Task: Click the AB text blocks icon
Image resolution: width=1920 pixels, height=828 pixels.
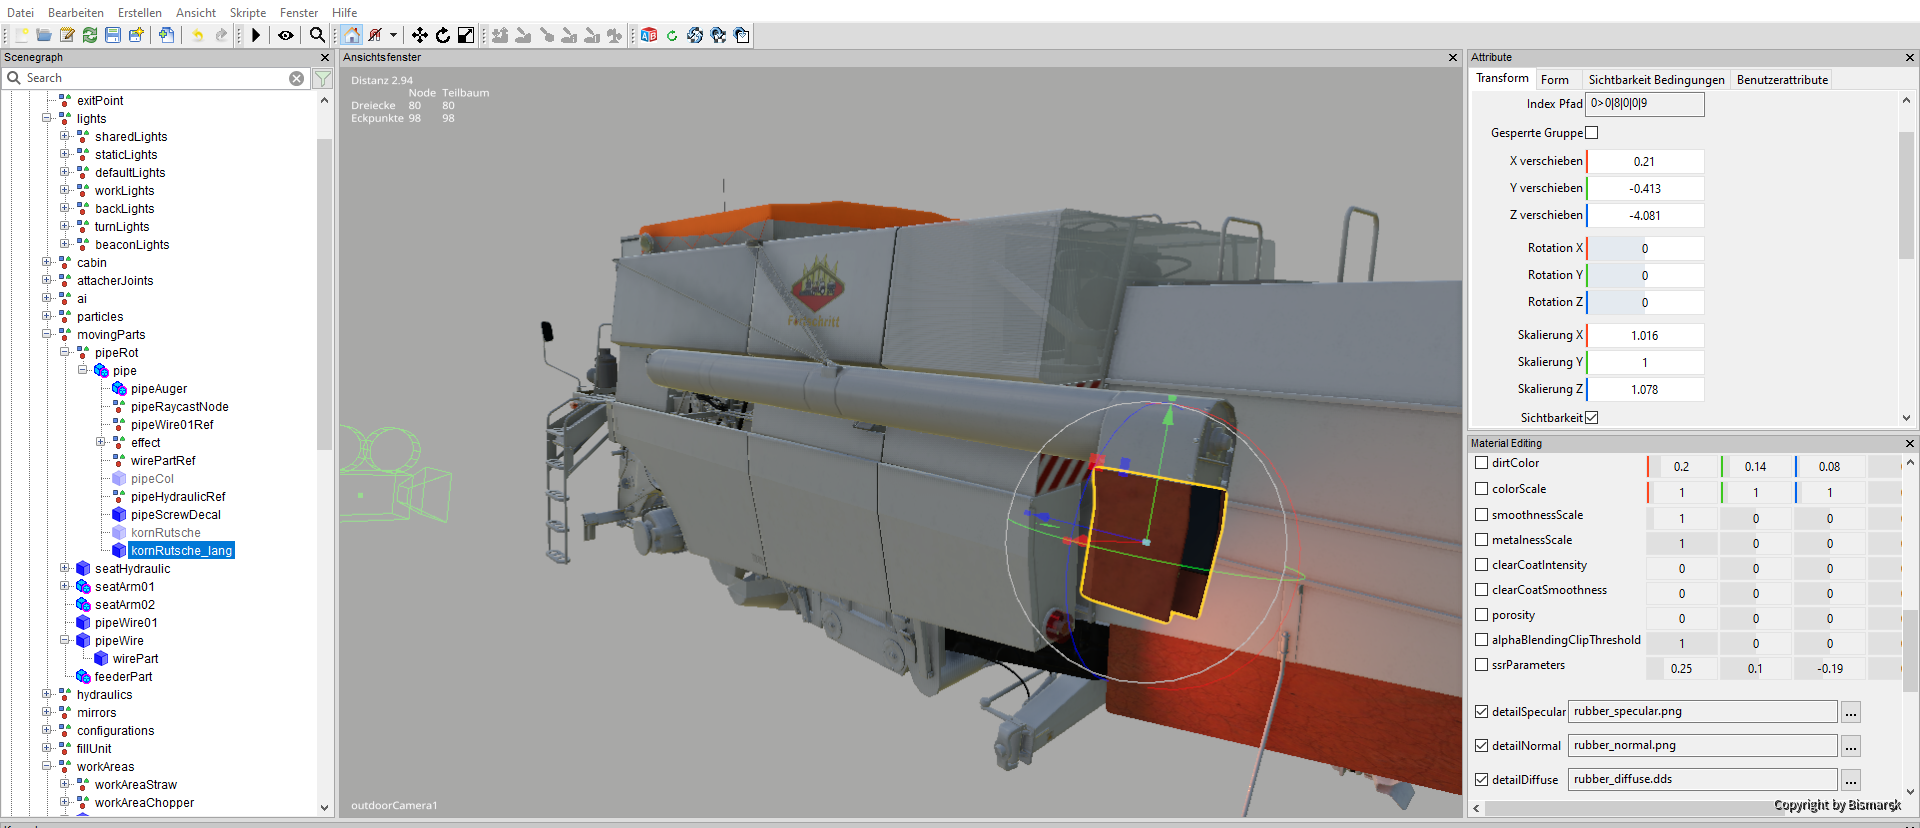Action: (x=649, y=35)
